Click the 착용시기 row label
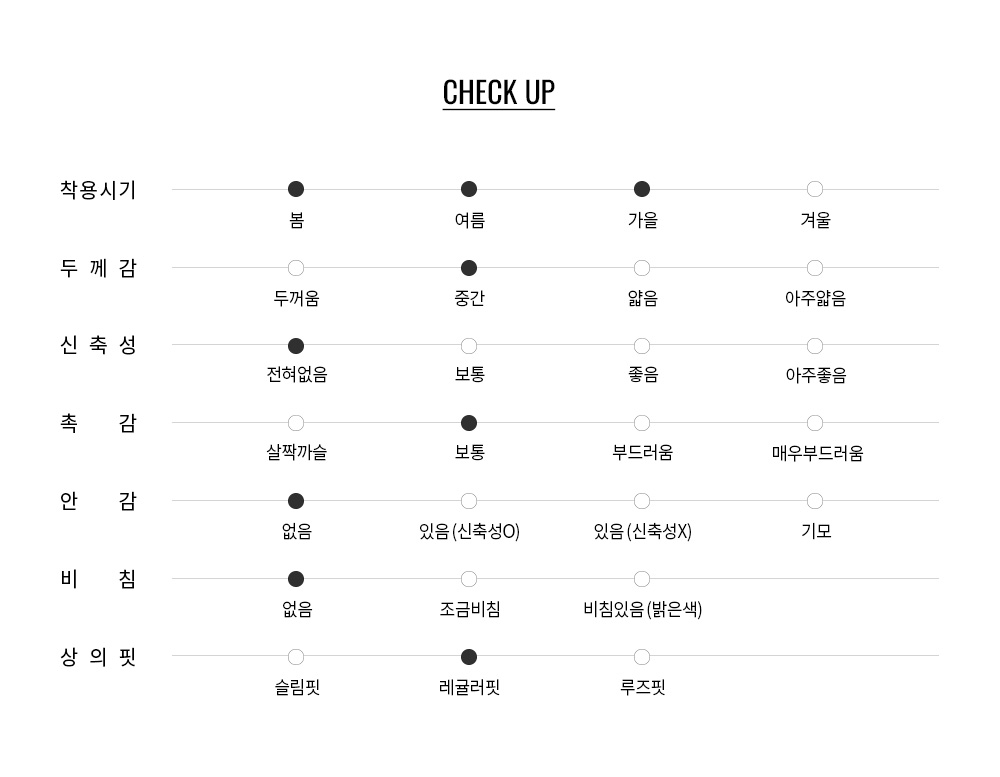Image resolution: width=1000 pixels, height=777 pixels. tap(98, 190)
